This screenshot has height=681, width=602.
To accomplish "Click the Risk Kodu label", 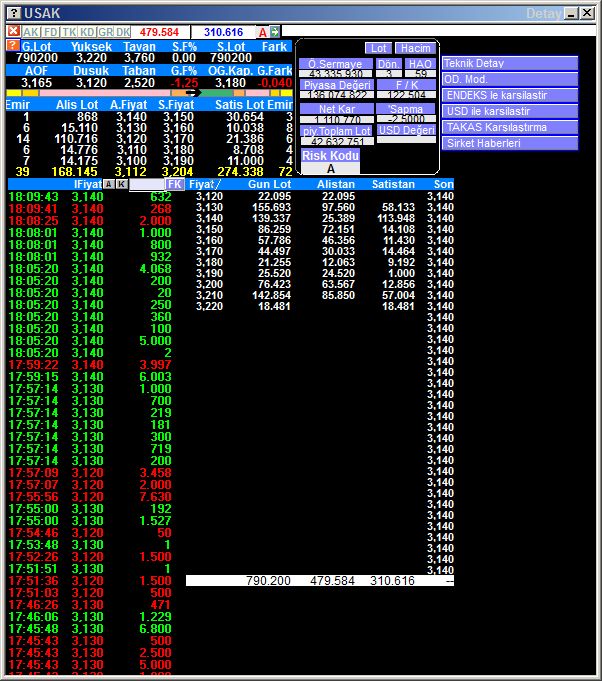I will (x=331, y=155).
